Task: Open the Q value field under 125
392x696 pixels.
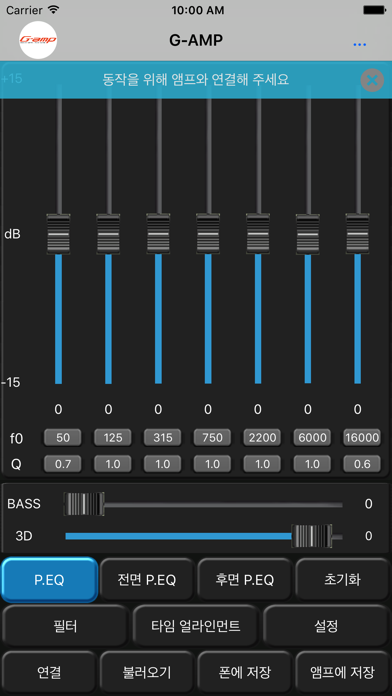Action: tap(113, 464)
